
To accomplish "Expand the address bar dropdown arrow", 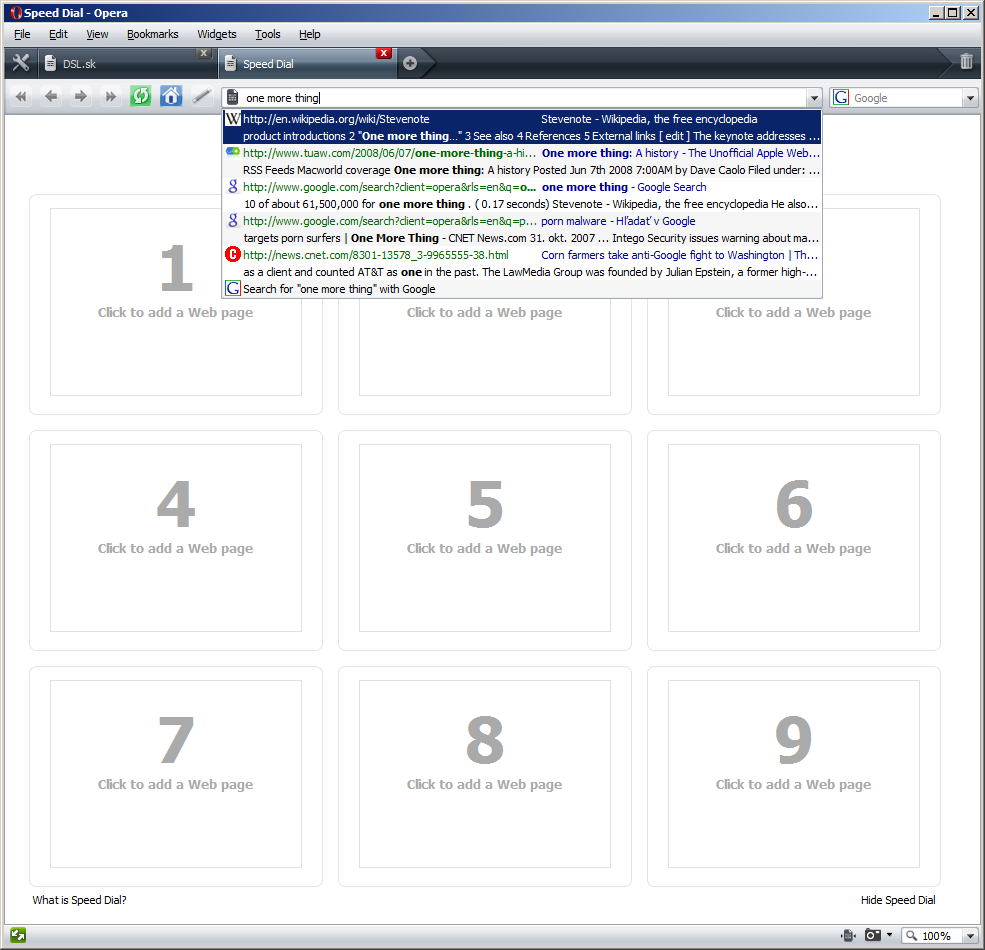I will click(814, 98).
